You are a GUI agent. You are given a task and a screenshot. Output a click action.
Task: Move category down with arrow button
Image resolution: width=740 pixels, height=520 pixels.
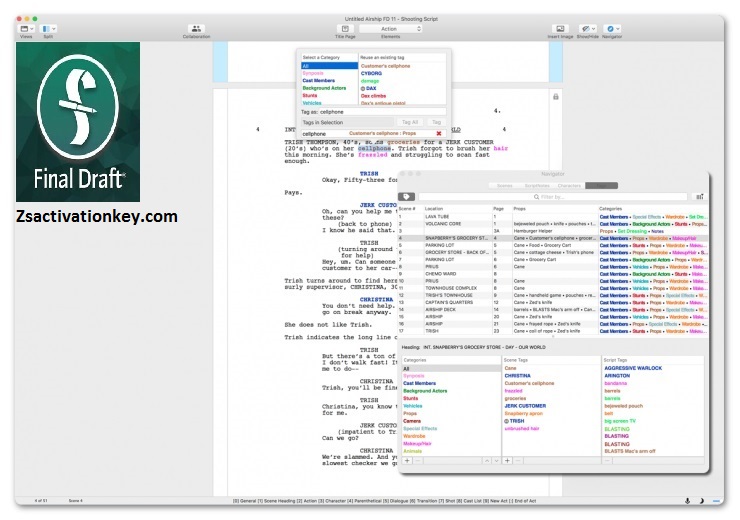(496, 461)
